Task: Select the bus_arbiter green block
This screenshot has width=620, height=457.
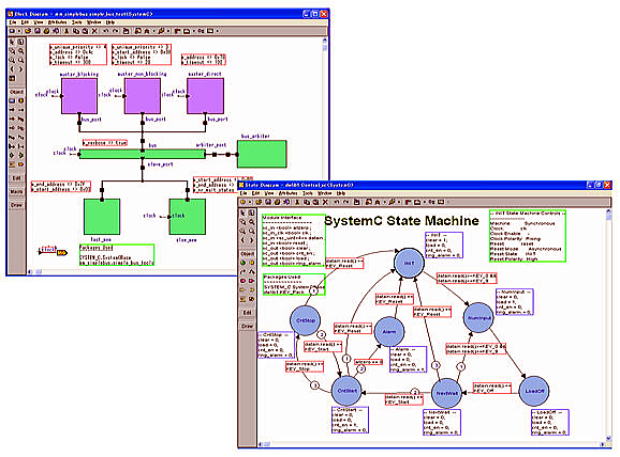Action: 262,154
